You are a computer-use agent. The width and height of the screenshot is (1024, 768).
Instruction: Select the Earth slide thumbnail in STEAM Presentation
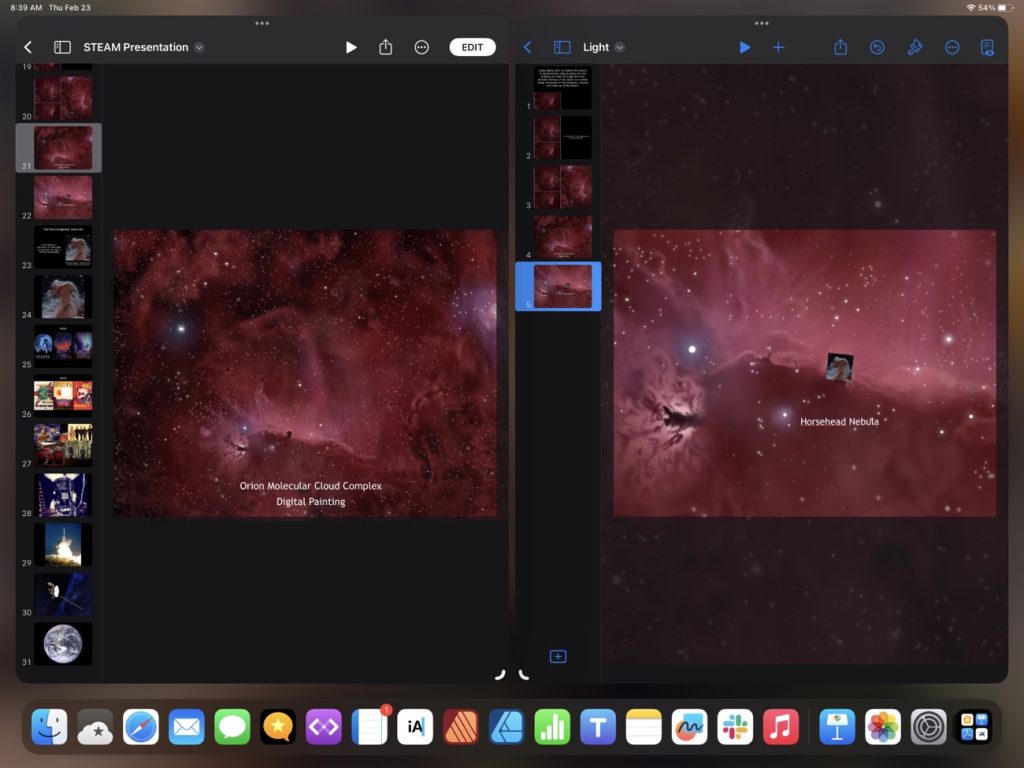coord(63,643)
